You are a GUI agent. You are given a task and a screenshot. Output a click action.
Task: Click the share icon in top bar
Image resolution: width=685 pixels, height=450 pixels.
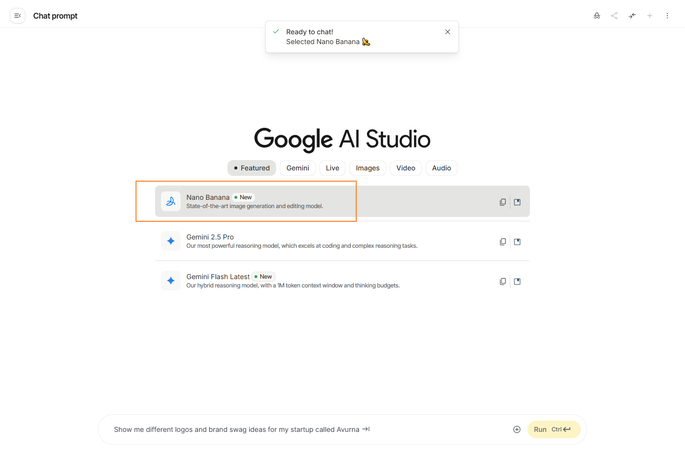point(614,16)
